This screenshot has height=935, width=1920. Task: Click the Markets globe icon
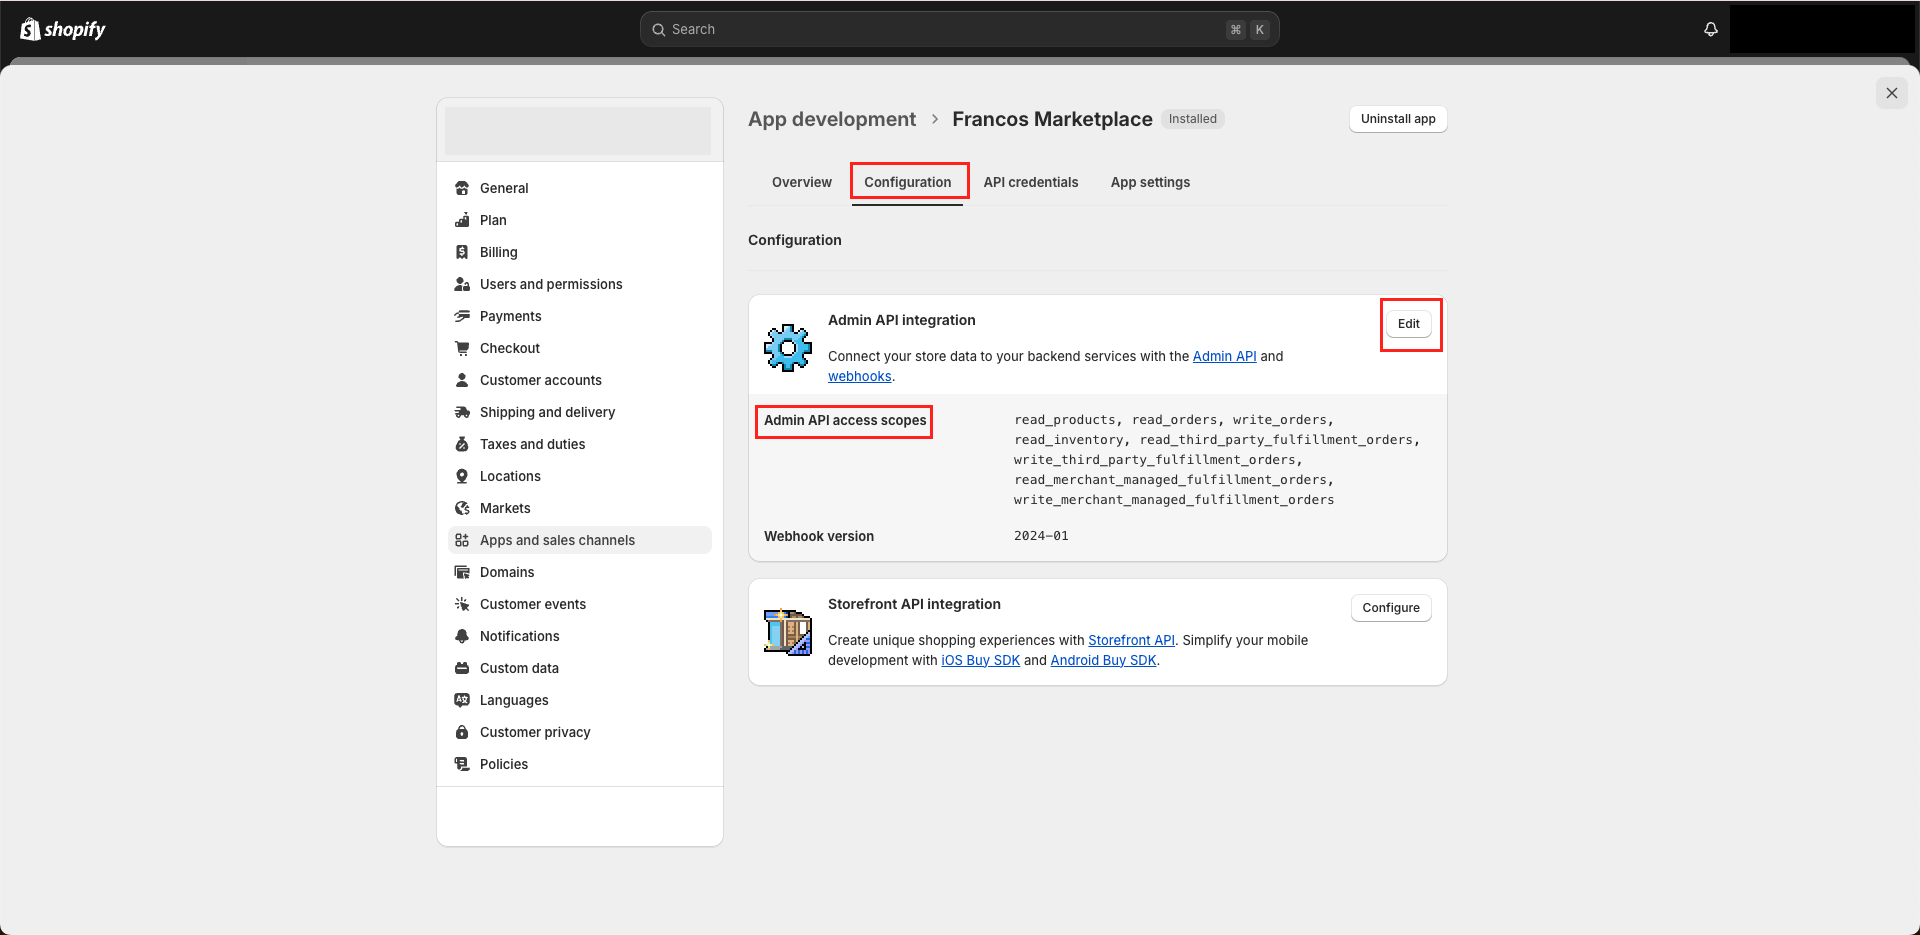click(462, 508)
